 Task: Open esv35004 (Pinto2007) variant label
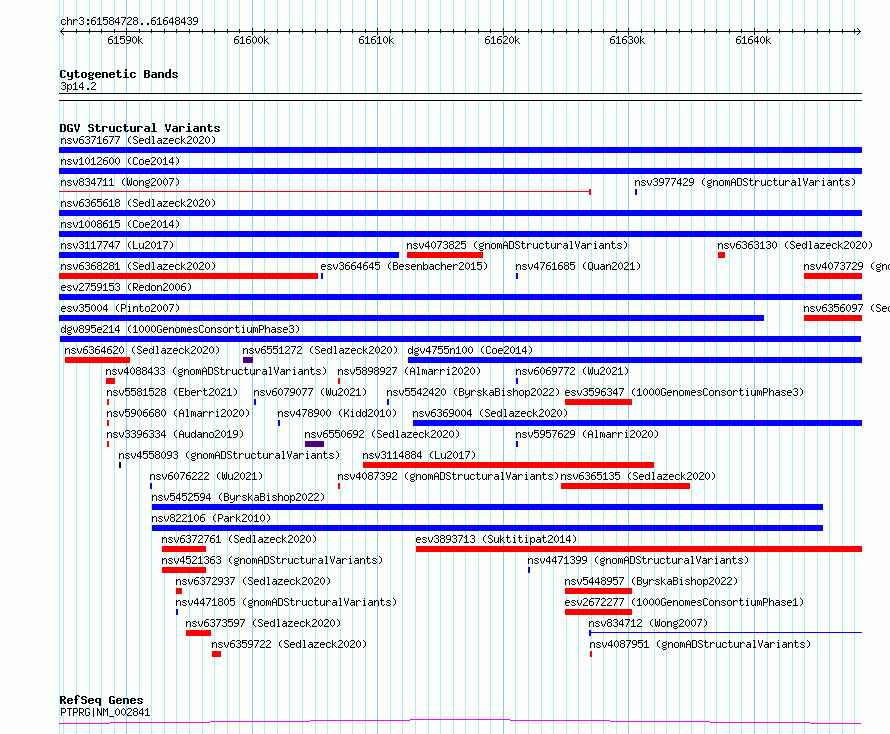[120, 308]
